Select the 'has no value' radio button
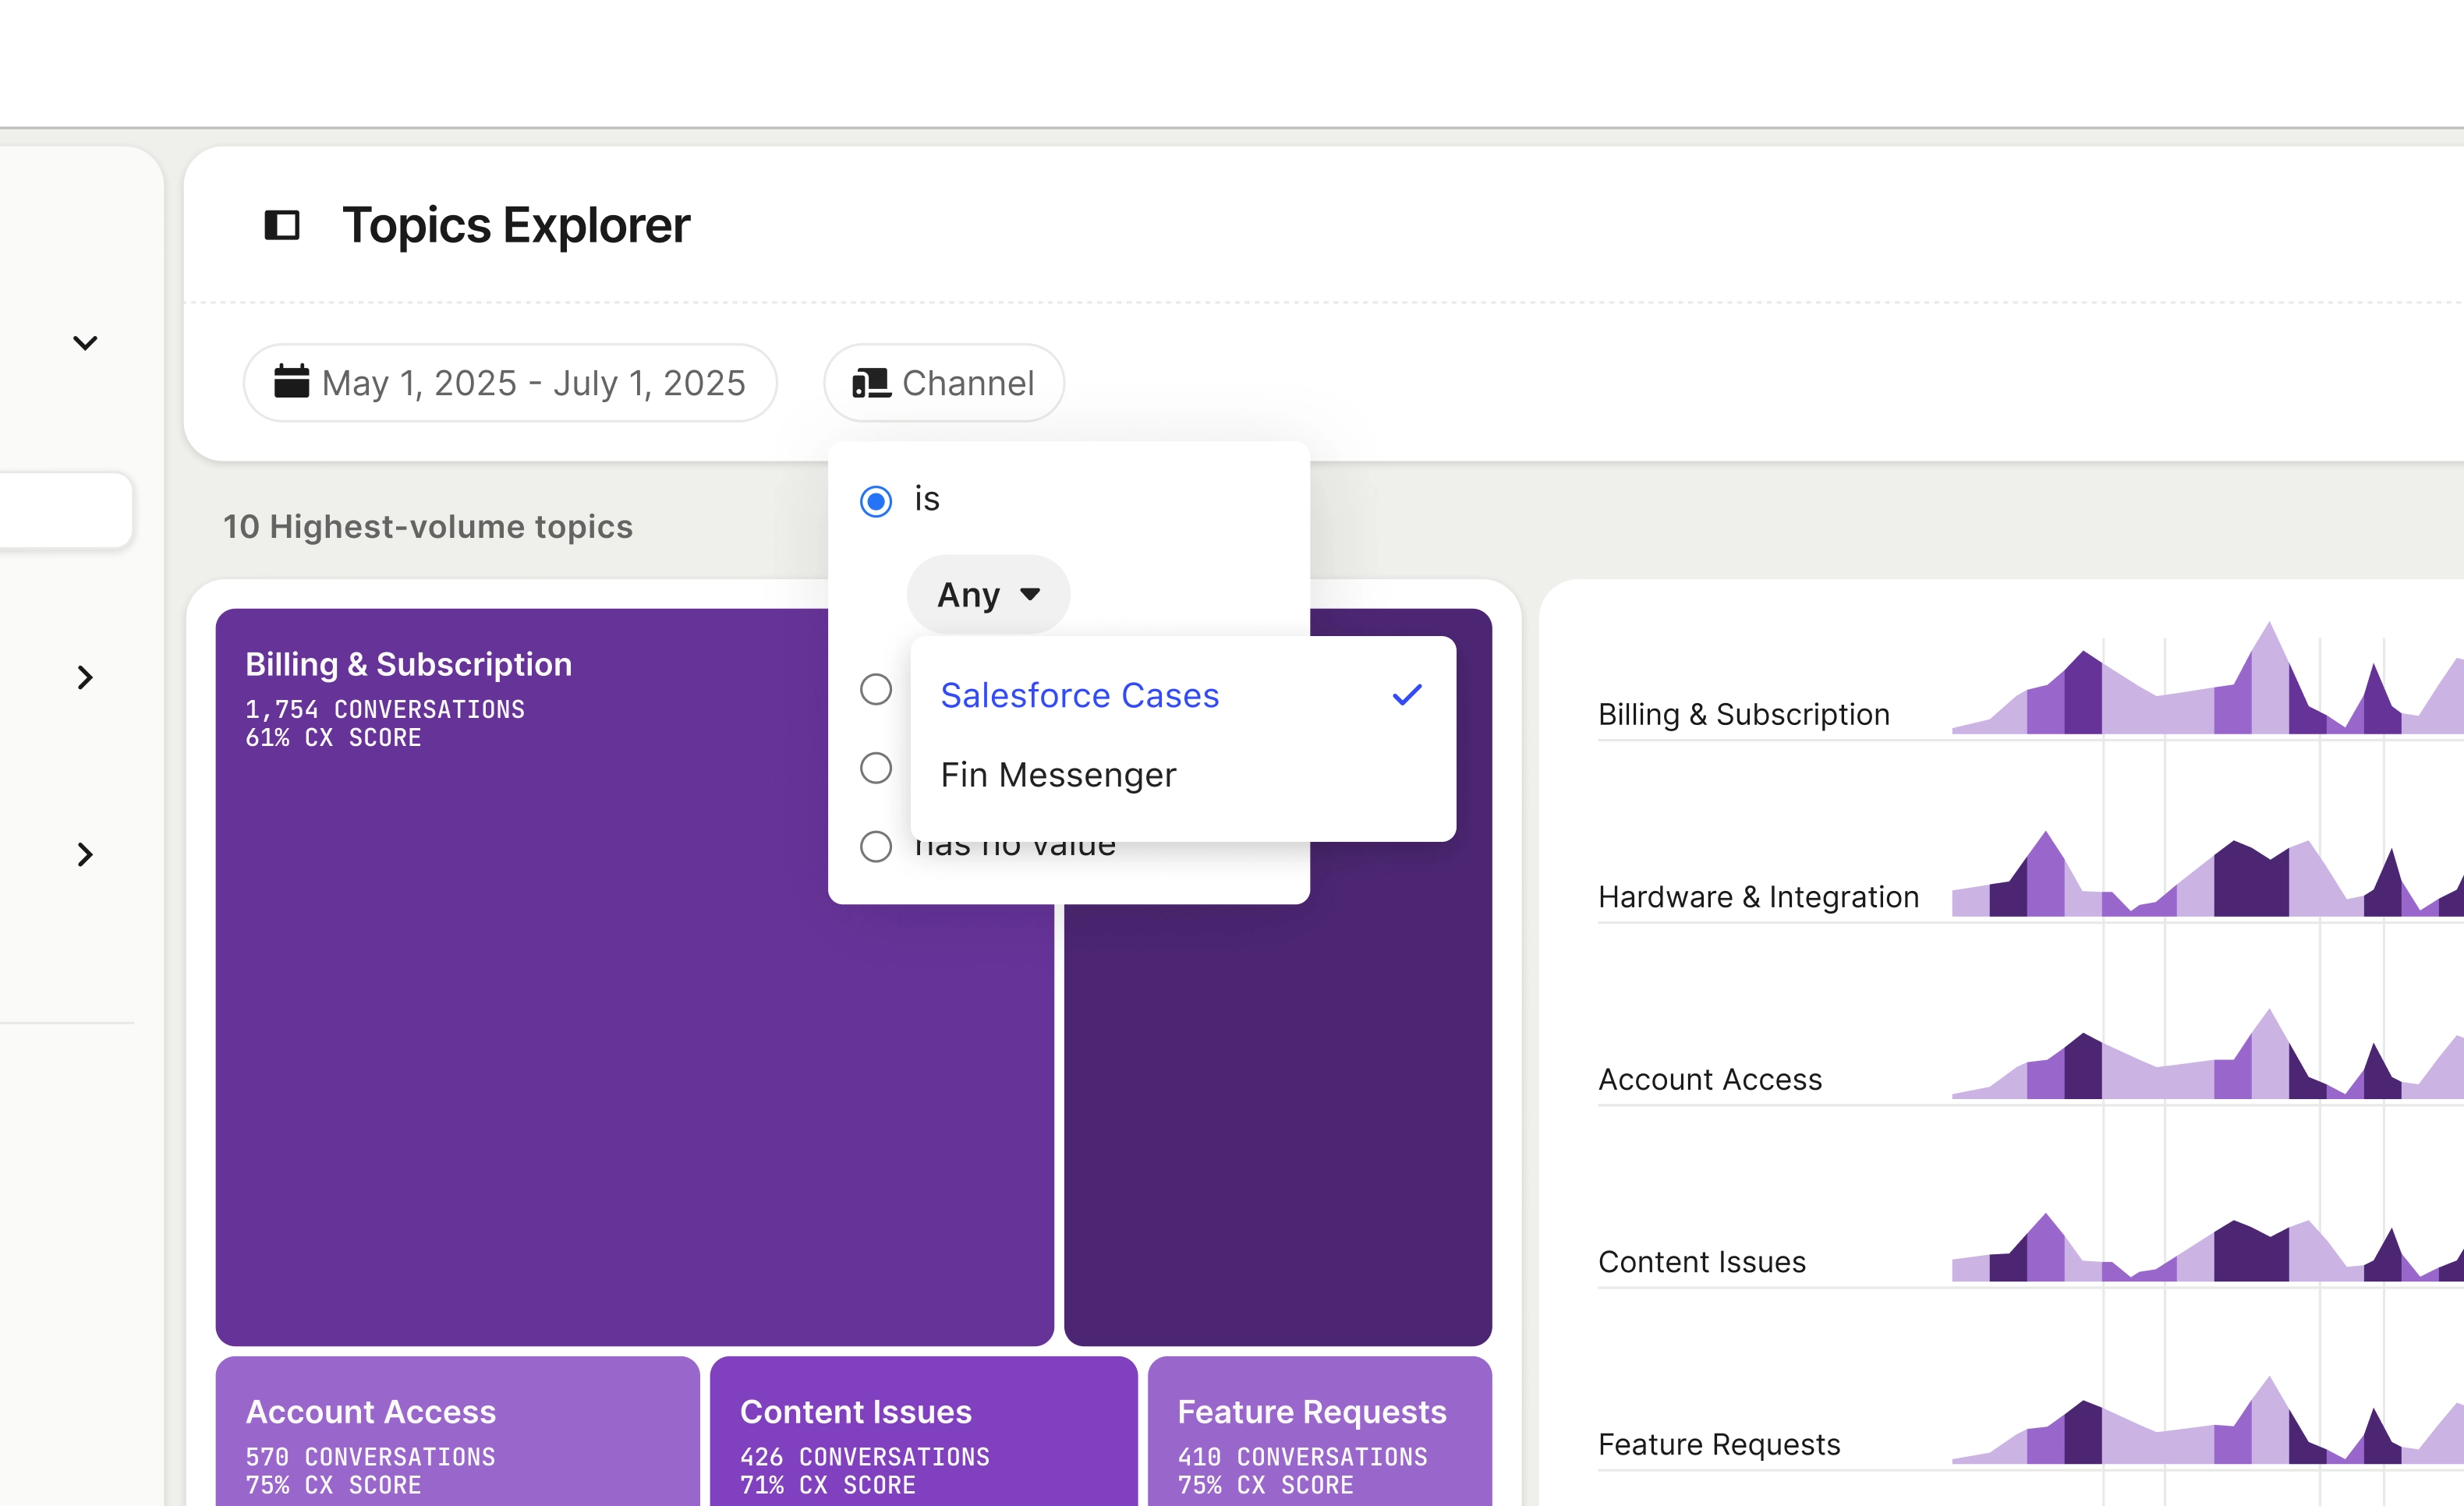This screenshot has height=1506, width=2464. click(876, 846)
